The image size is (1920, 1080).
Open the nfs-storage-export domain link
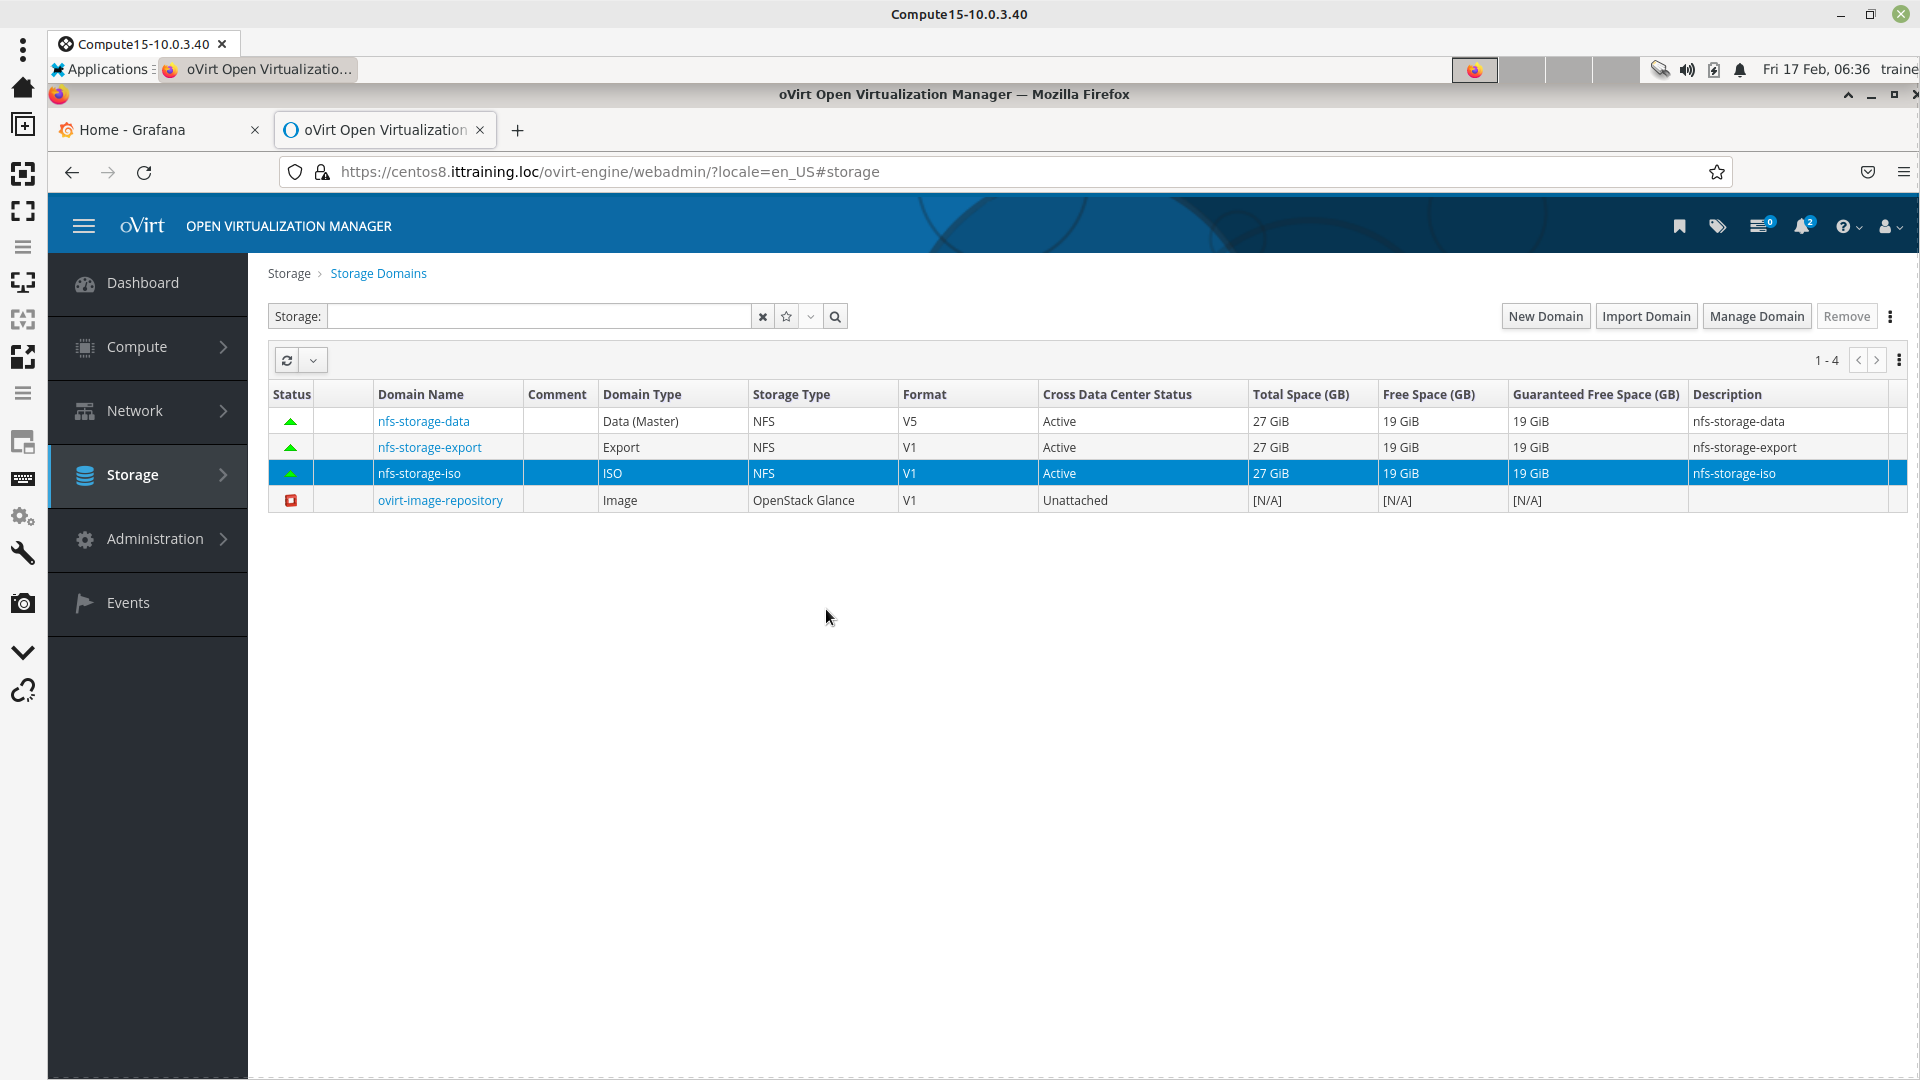[429, 448]
